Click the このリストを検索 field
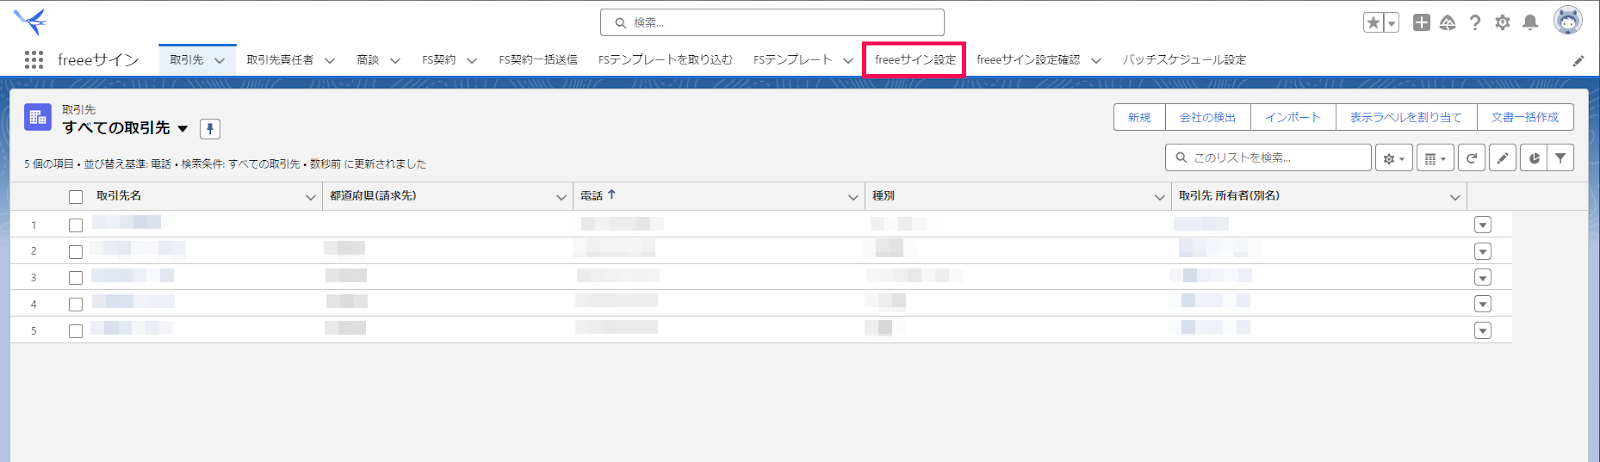The height and width of the screenshot is (462, 1600). [x=1268, y=158]
